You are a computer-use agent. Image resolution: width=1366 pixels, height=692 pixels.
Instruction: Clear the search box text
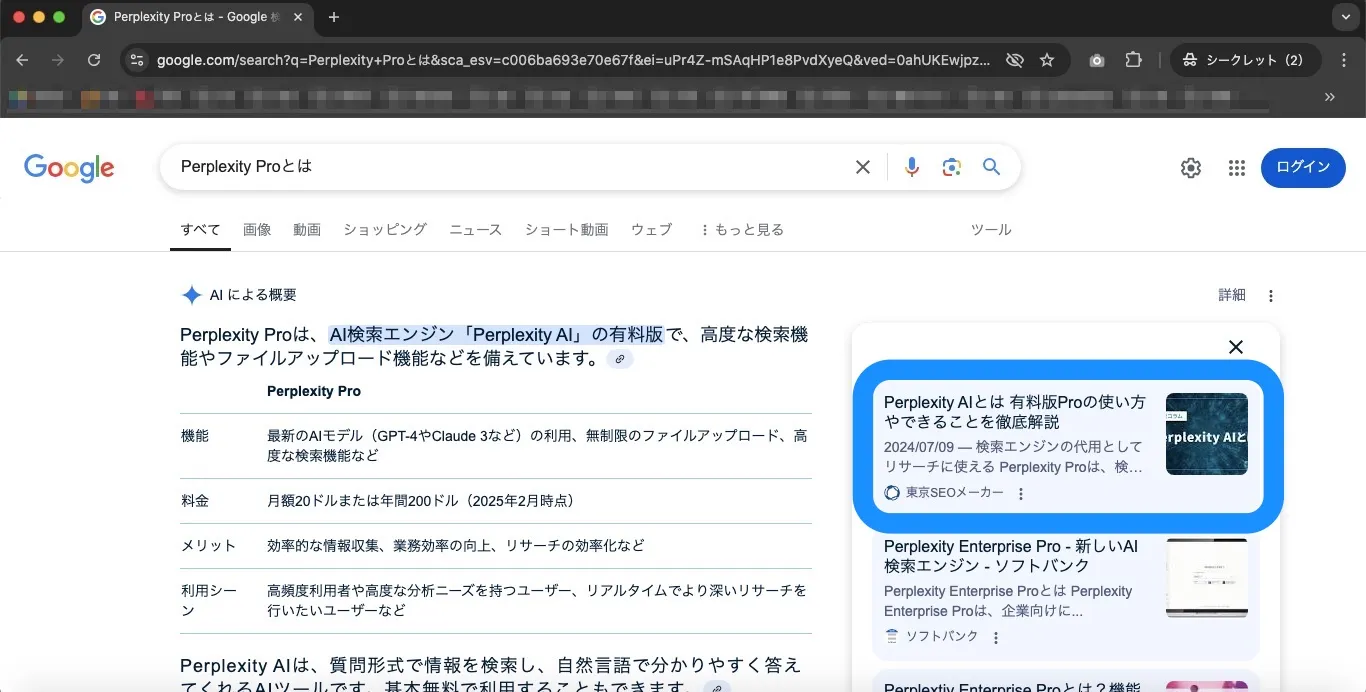863,167
